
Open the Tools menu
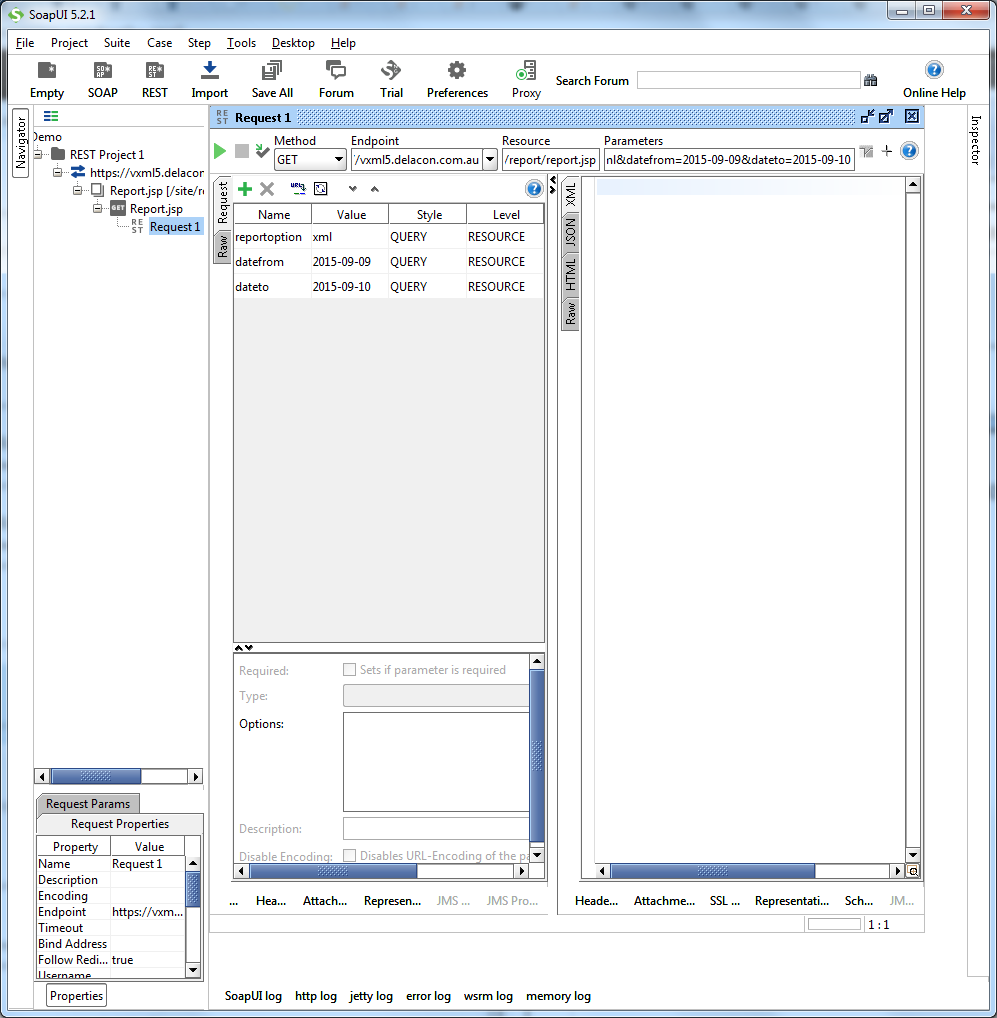pos(241,43)
